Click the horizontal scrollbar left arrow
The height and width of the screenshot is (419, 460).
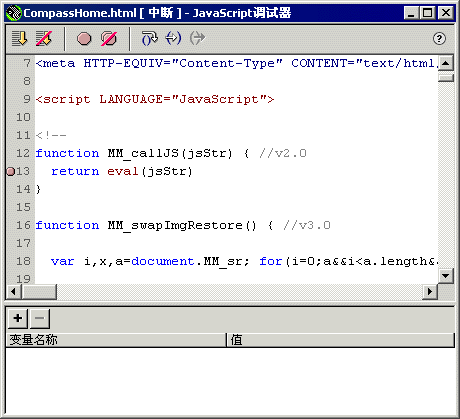[13, 292]
